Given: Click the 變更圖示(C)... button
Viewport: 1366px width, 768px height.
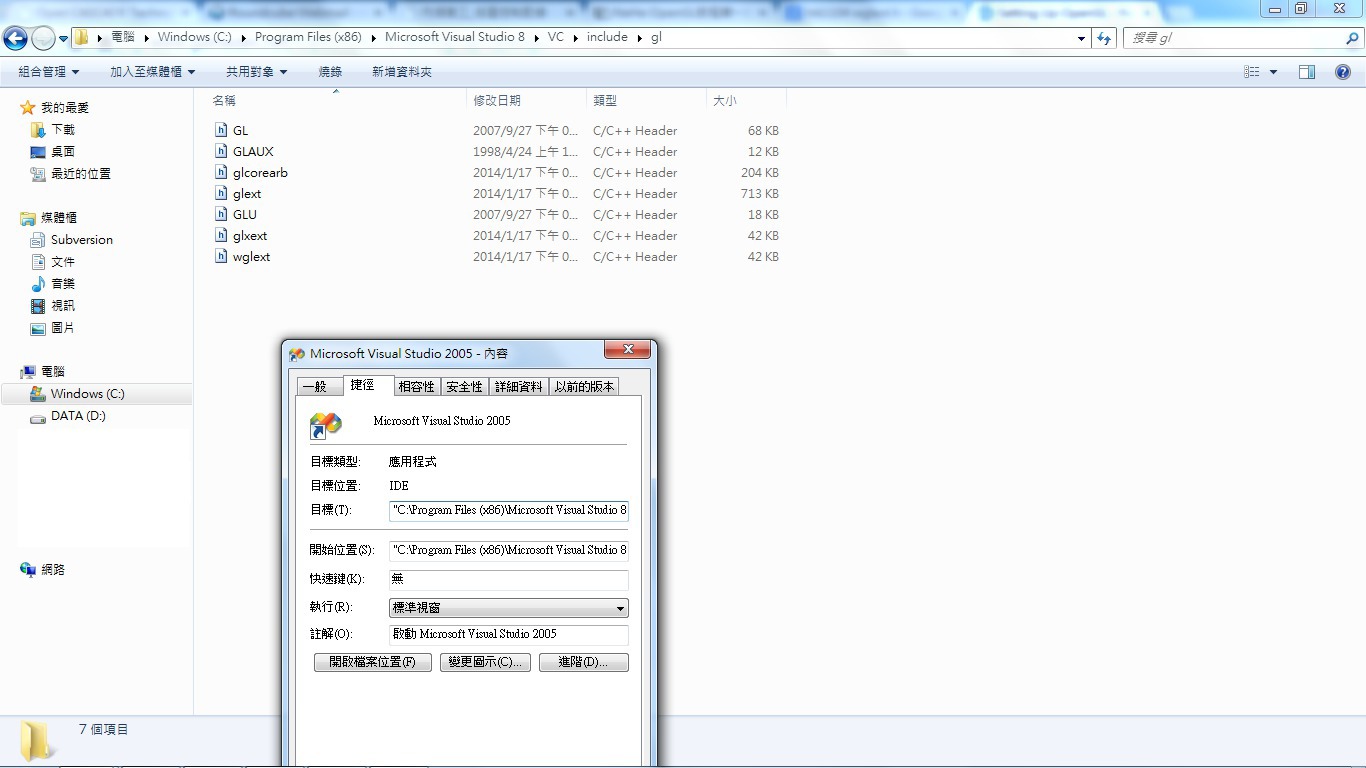Looking at the screenshot, I should (x=485, y=662).
